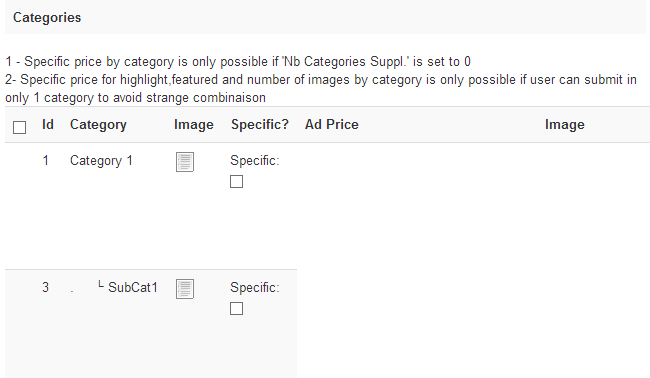Click the Specific: label in Category 1 row

[255, 161]
